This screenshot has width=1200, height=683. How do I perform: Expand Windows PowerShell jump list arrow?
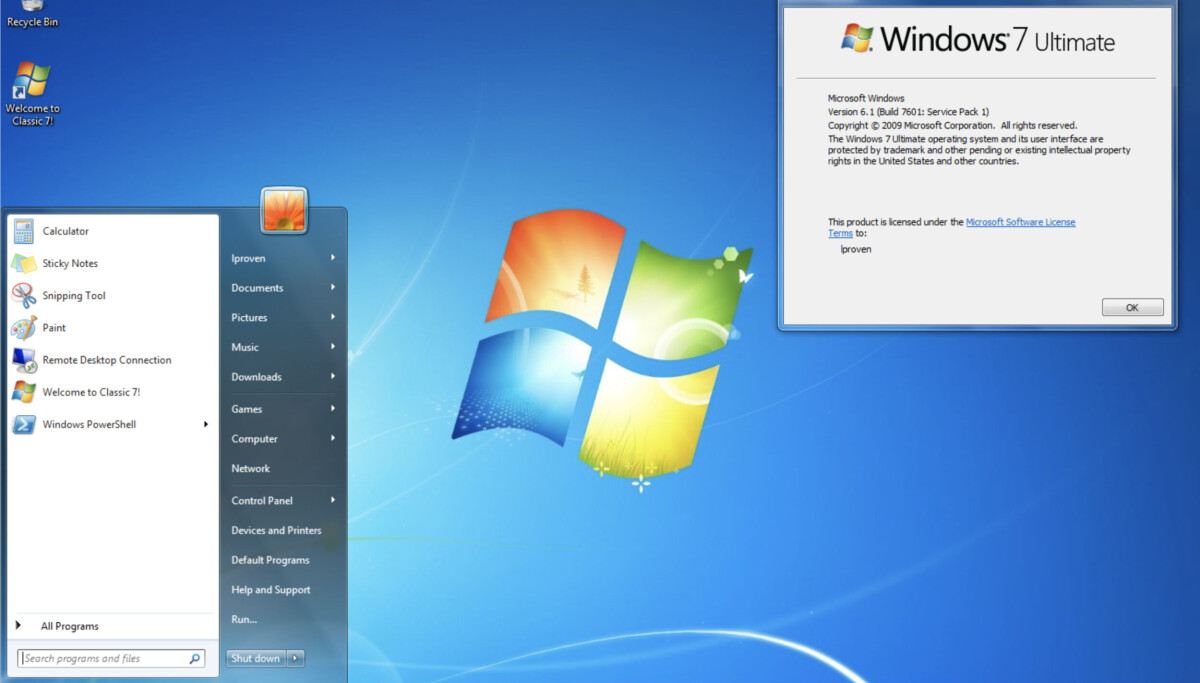click(x=206, y=424)
